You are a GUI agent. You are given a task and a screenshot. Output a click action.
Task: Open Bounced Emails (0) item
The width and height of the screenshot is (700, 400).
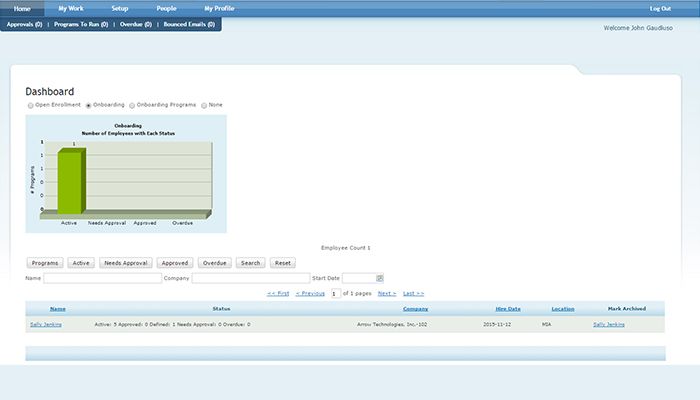(189, 24)
